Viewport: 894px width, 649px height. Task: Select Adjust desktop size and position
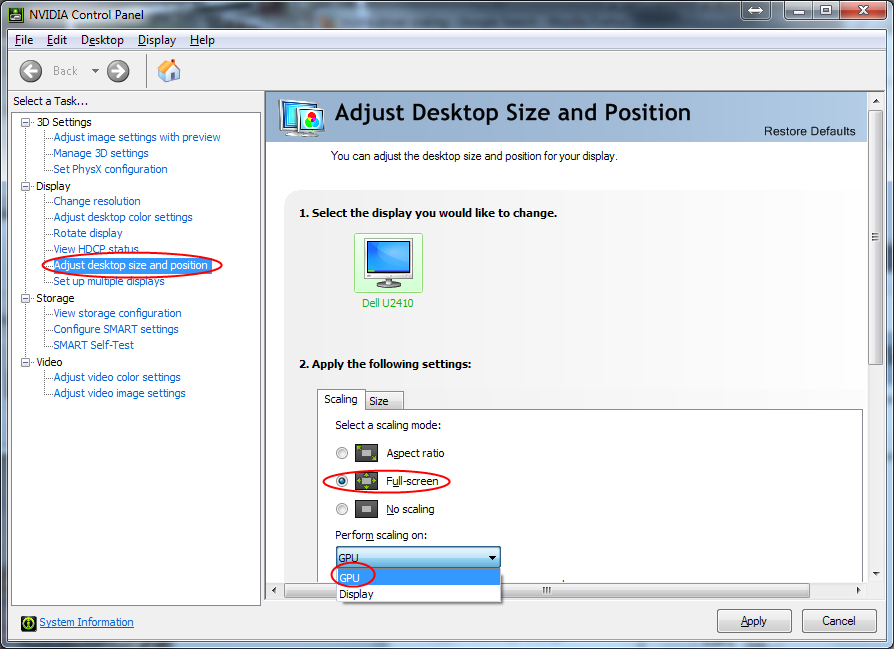[132, 265]
